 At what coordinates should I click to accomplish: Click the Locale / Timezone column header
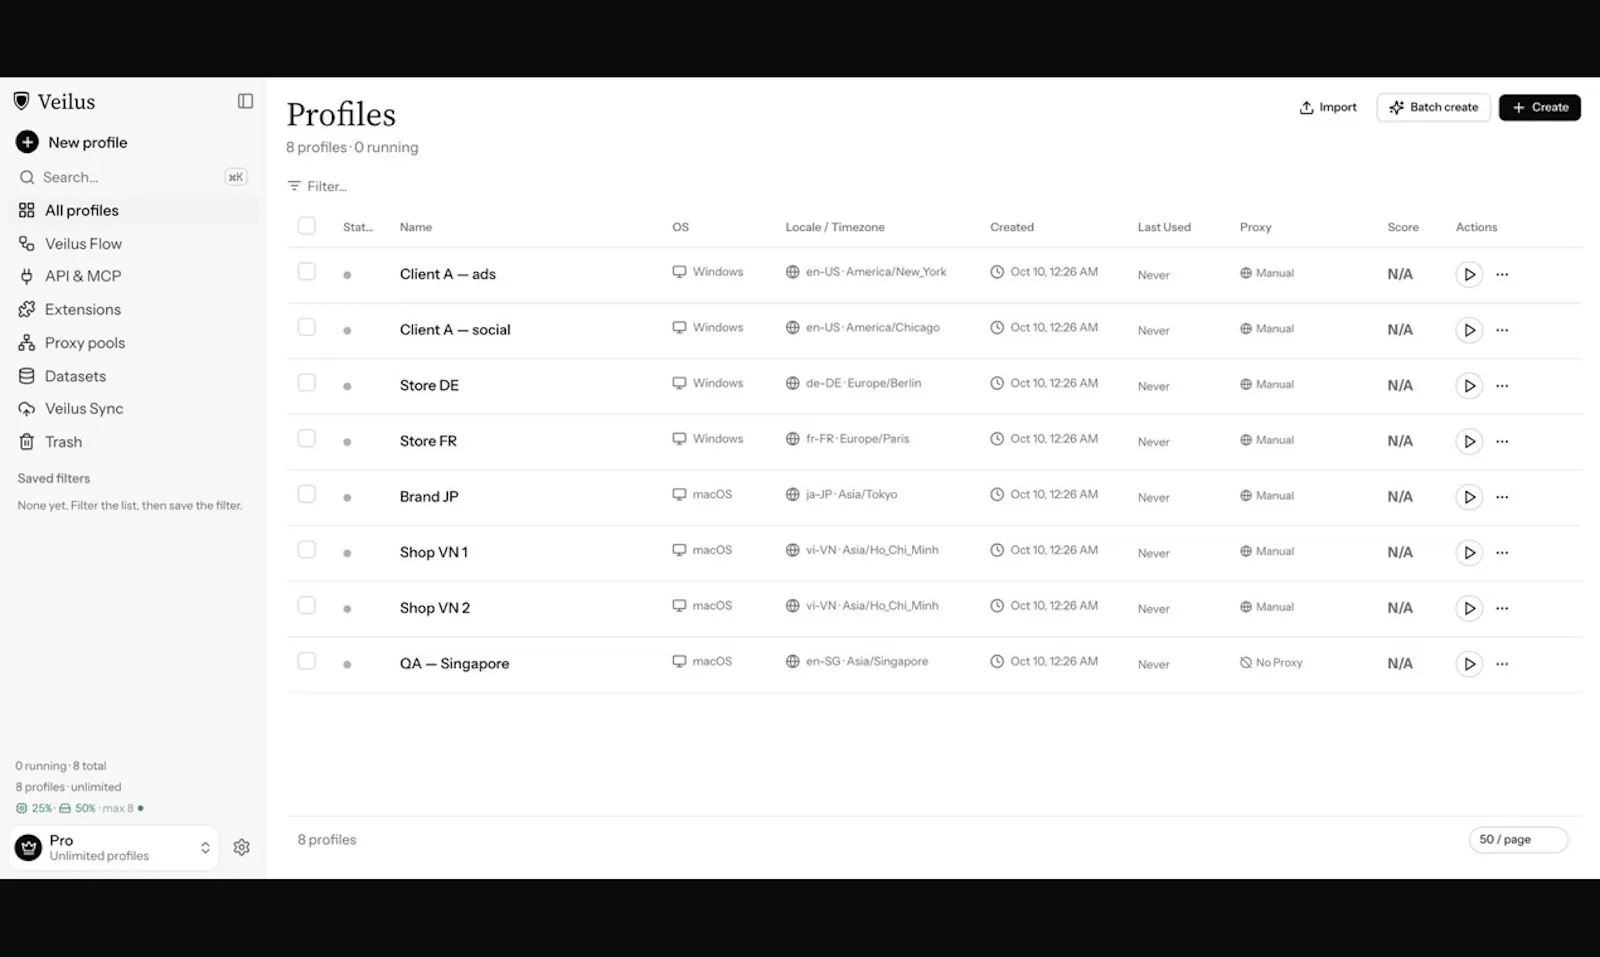click(835, 227)
